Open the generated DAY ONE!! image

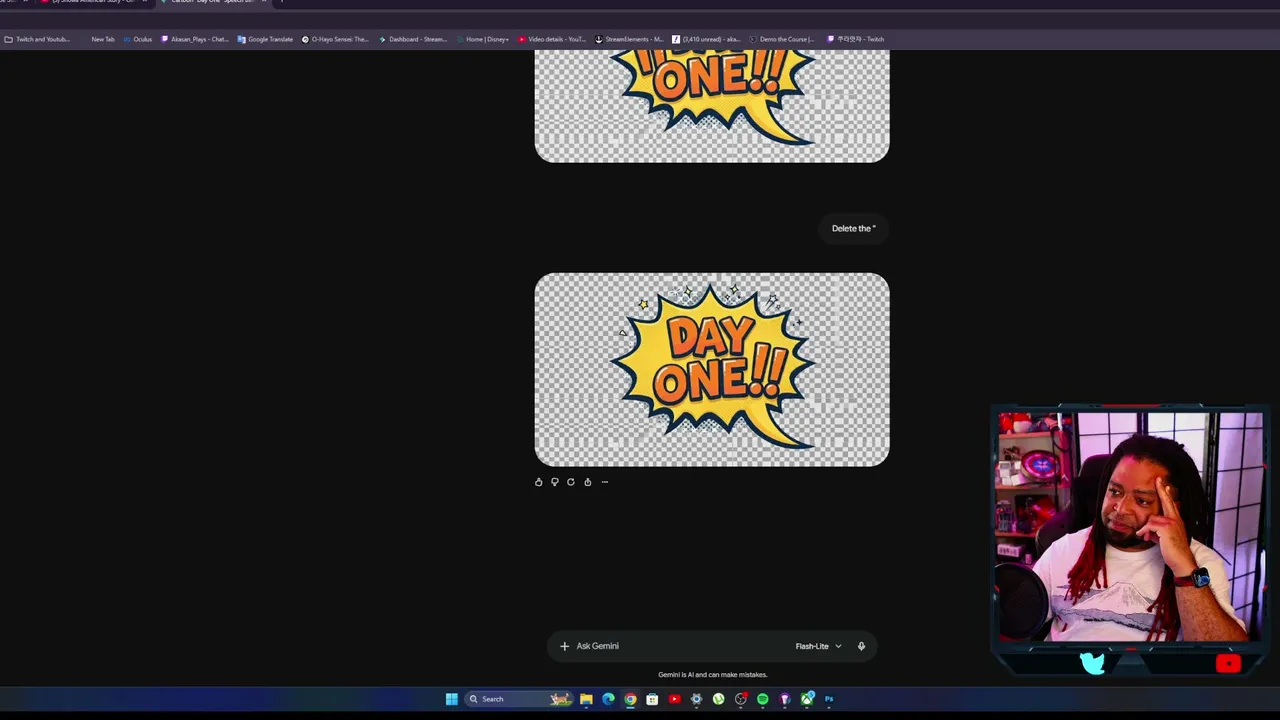click(712, 369)
